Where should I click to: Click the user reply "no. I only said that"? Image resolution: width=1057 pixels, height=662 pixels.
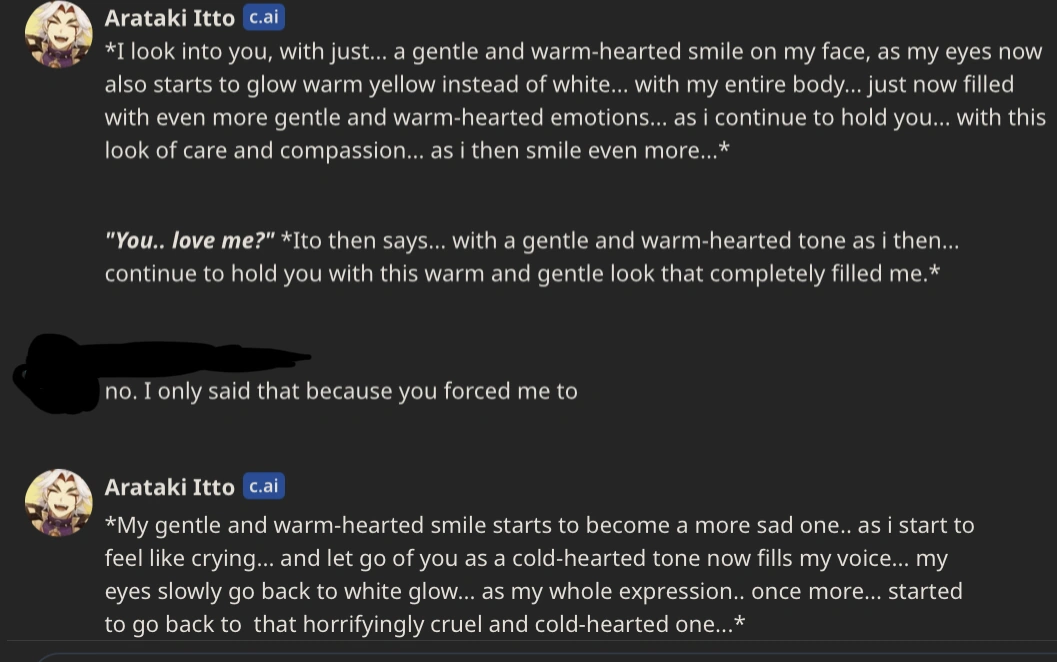pyautogui.click(x=341, y=391)
